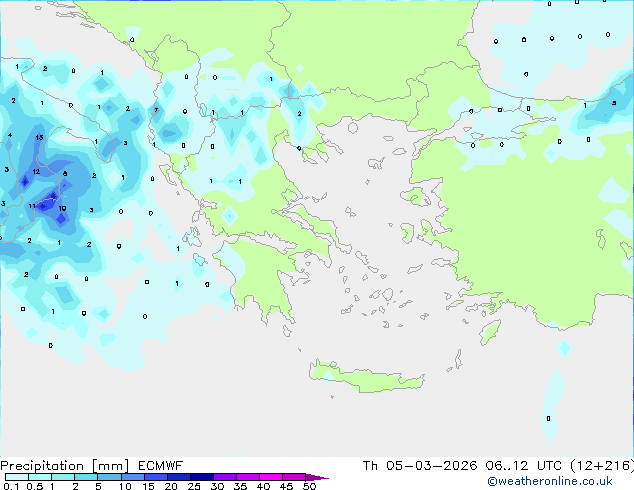This screenshot has width=634, height=490.
Task: Click the above-50 arrow tip of legend
Action: point(317,477)
